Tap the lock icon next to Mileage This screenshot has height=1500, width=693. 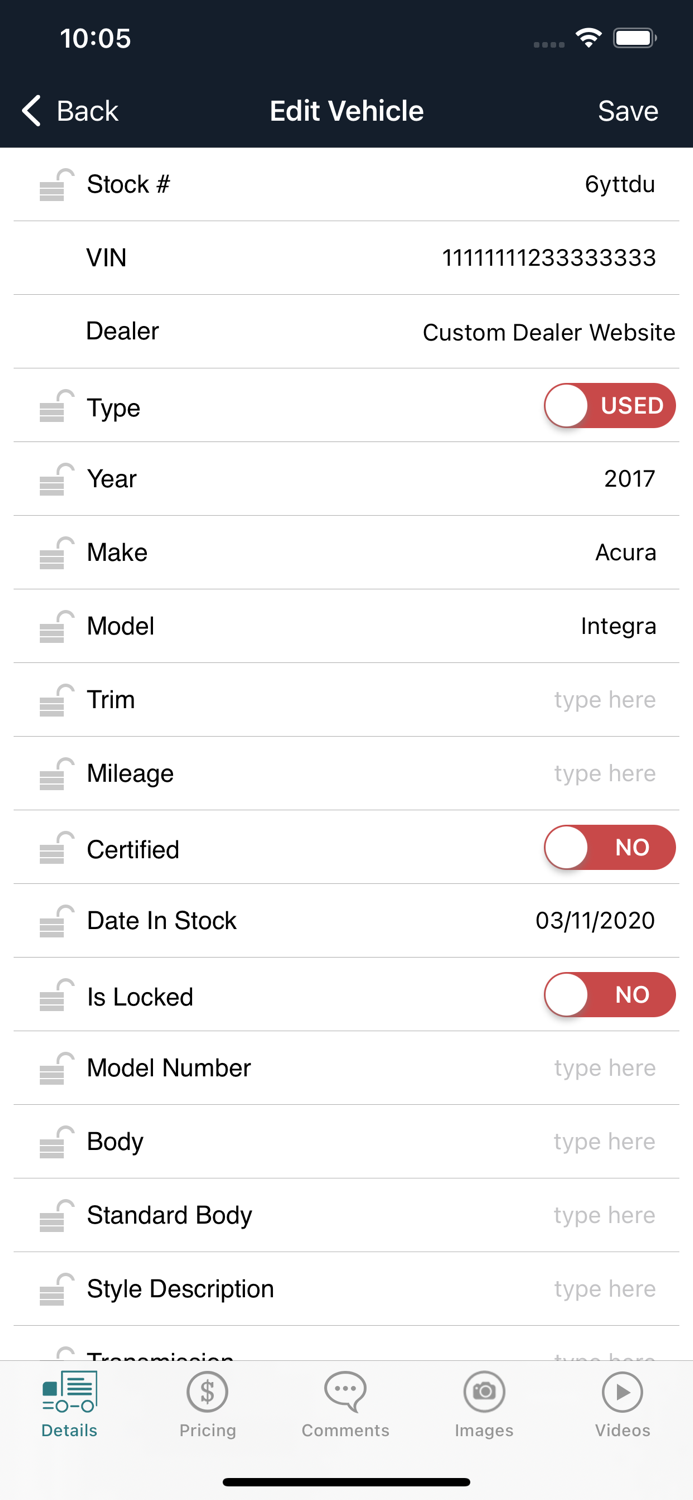[x=57, y=774]
